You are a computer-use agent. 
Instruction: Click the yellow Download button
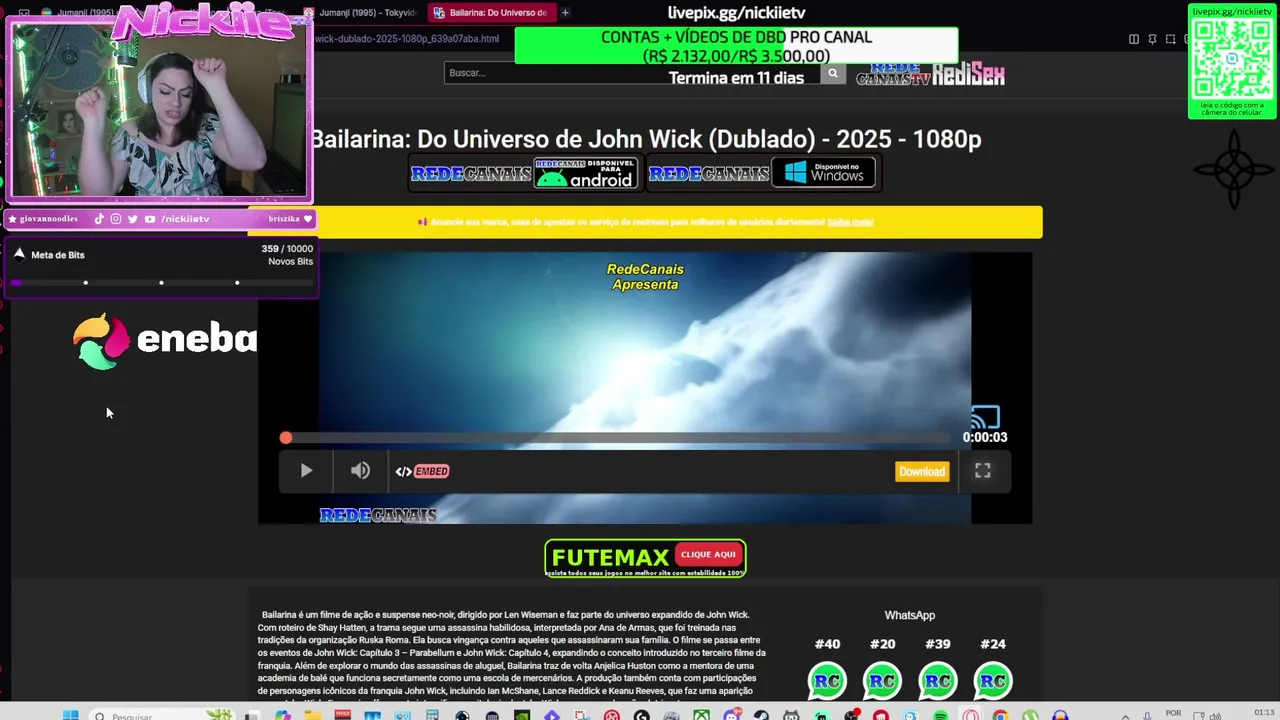point(922,472)
